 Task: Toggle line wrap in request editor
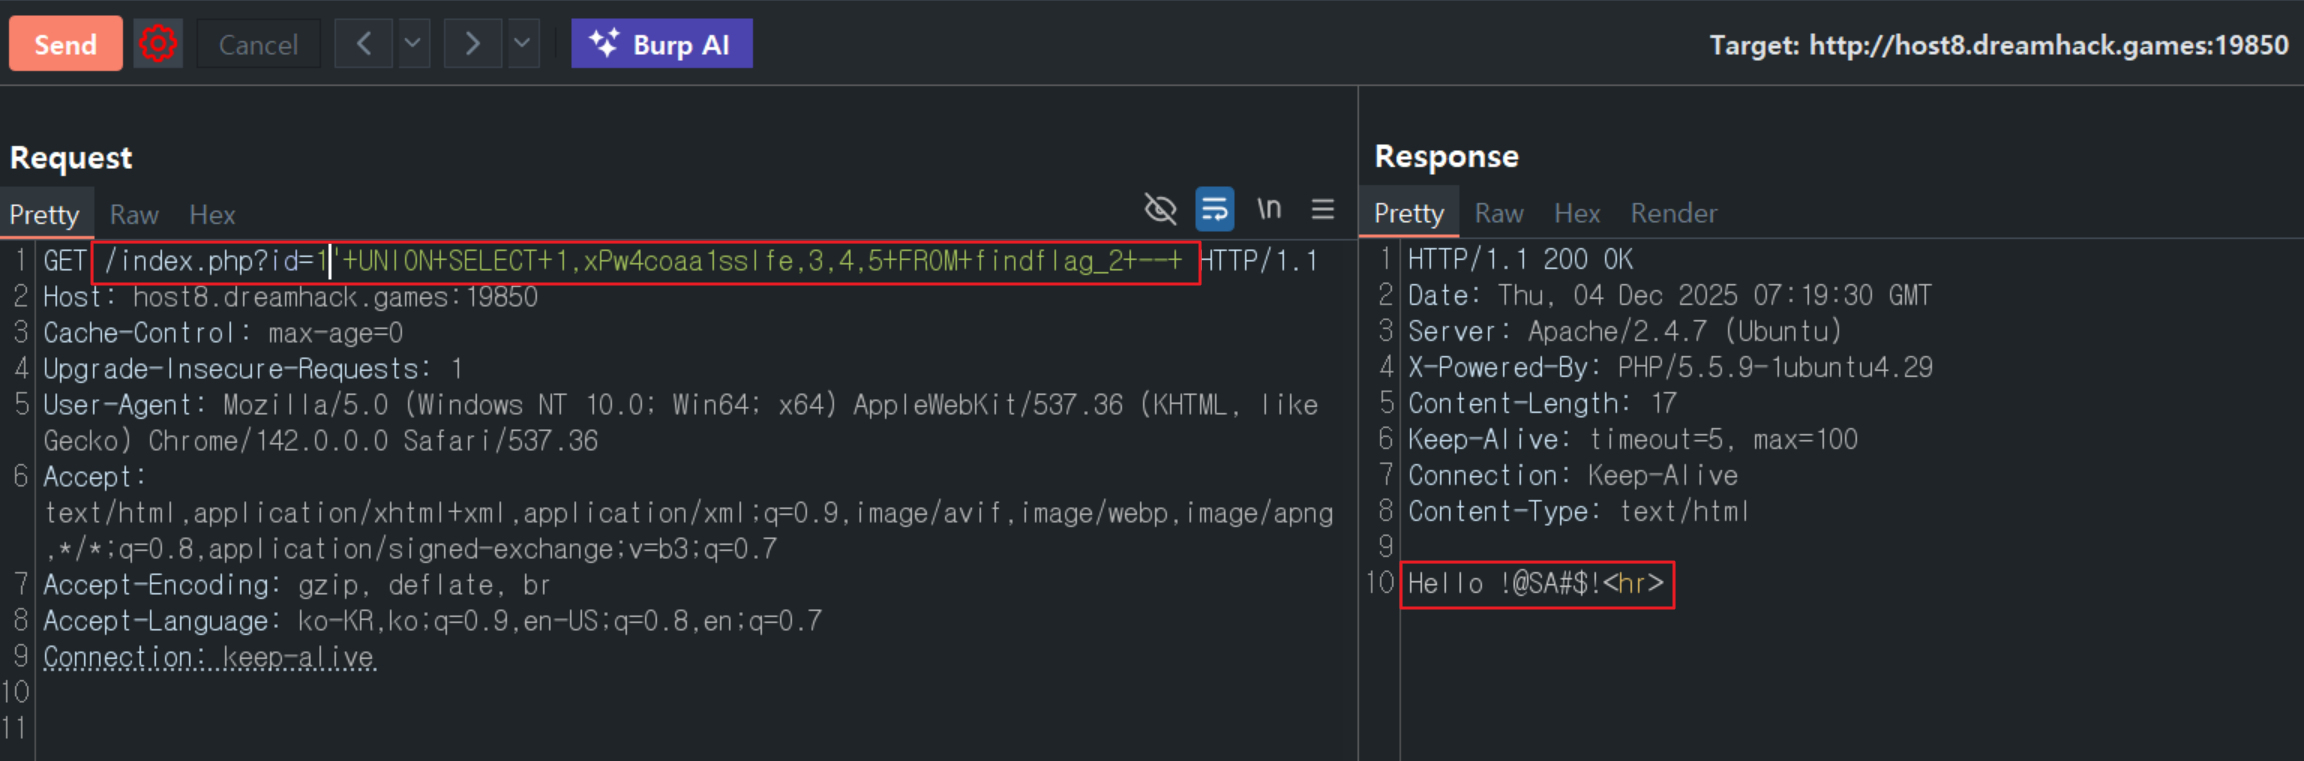coord(1214,209)
